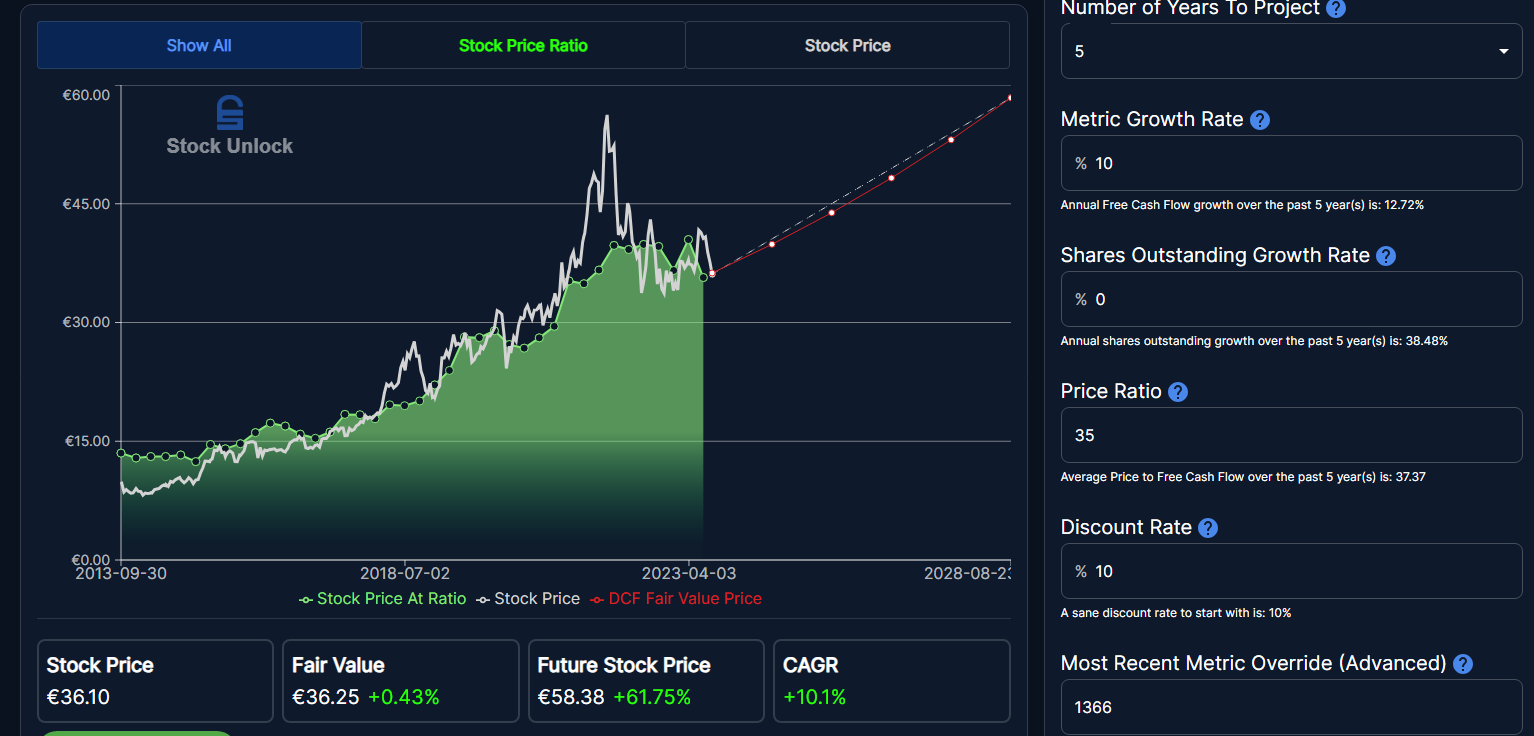Click the Discount Rate question mark icon
The height and width of the screenshot is (736, 1534).
pos(1208,528)
